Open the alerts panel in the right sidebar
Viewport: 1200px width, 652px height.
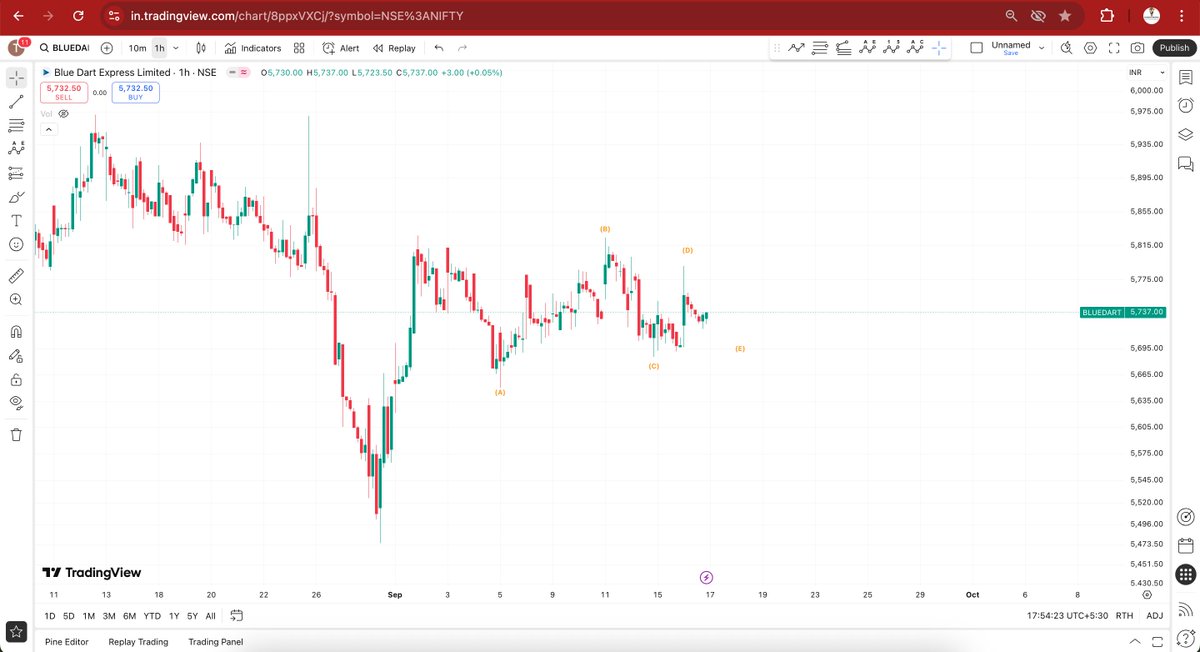pos(1185,105)
